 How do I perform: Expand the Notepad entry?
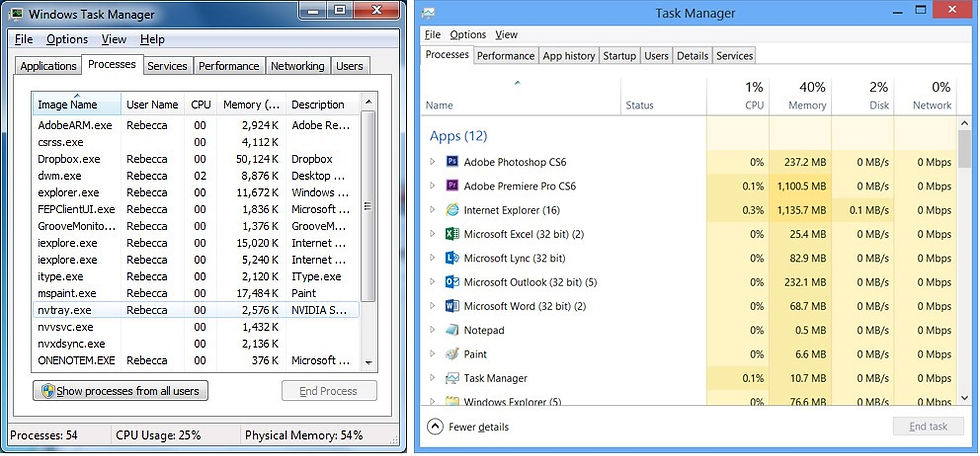point(432,330)
